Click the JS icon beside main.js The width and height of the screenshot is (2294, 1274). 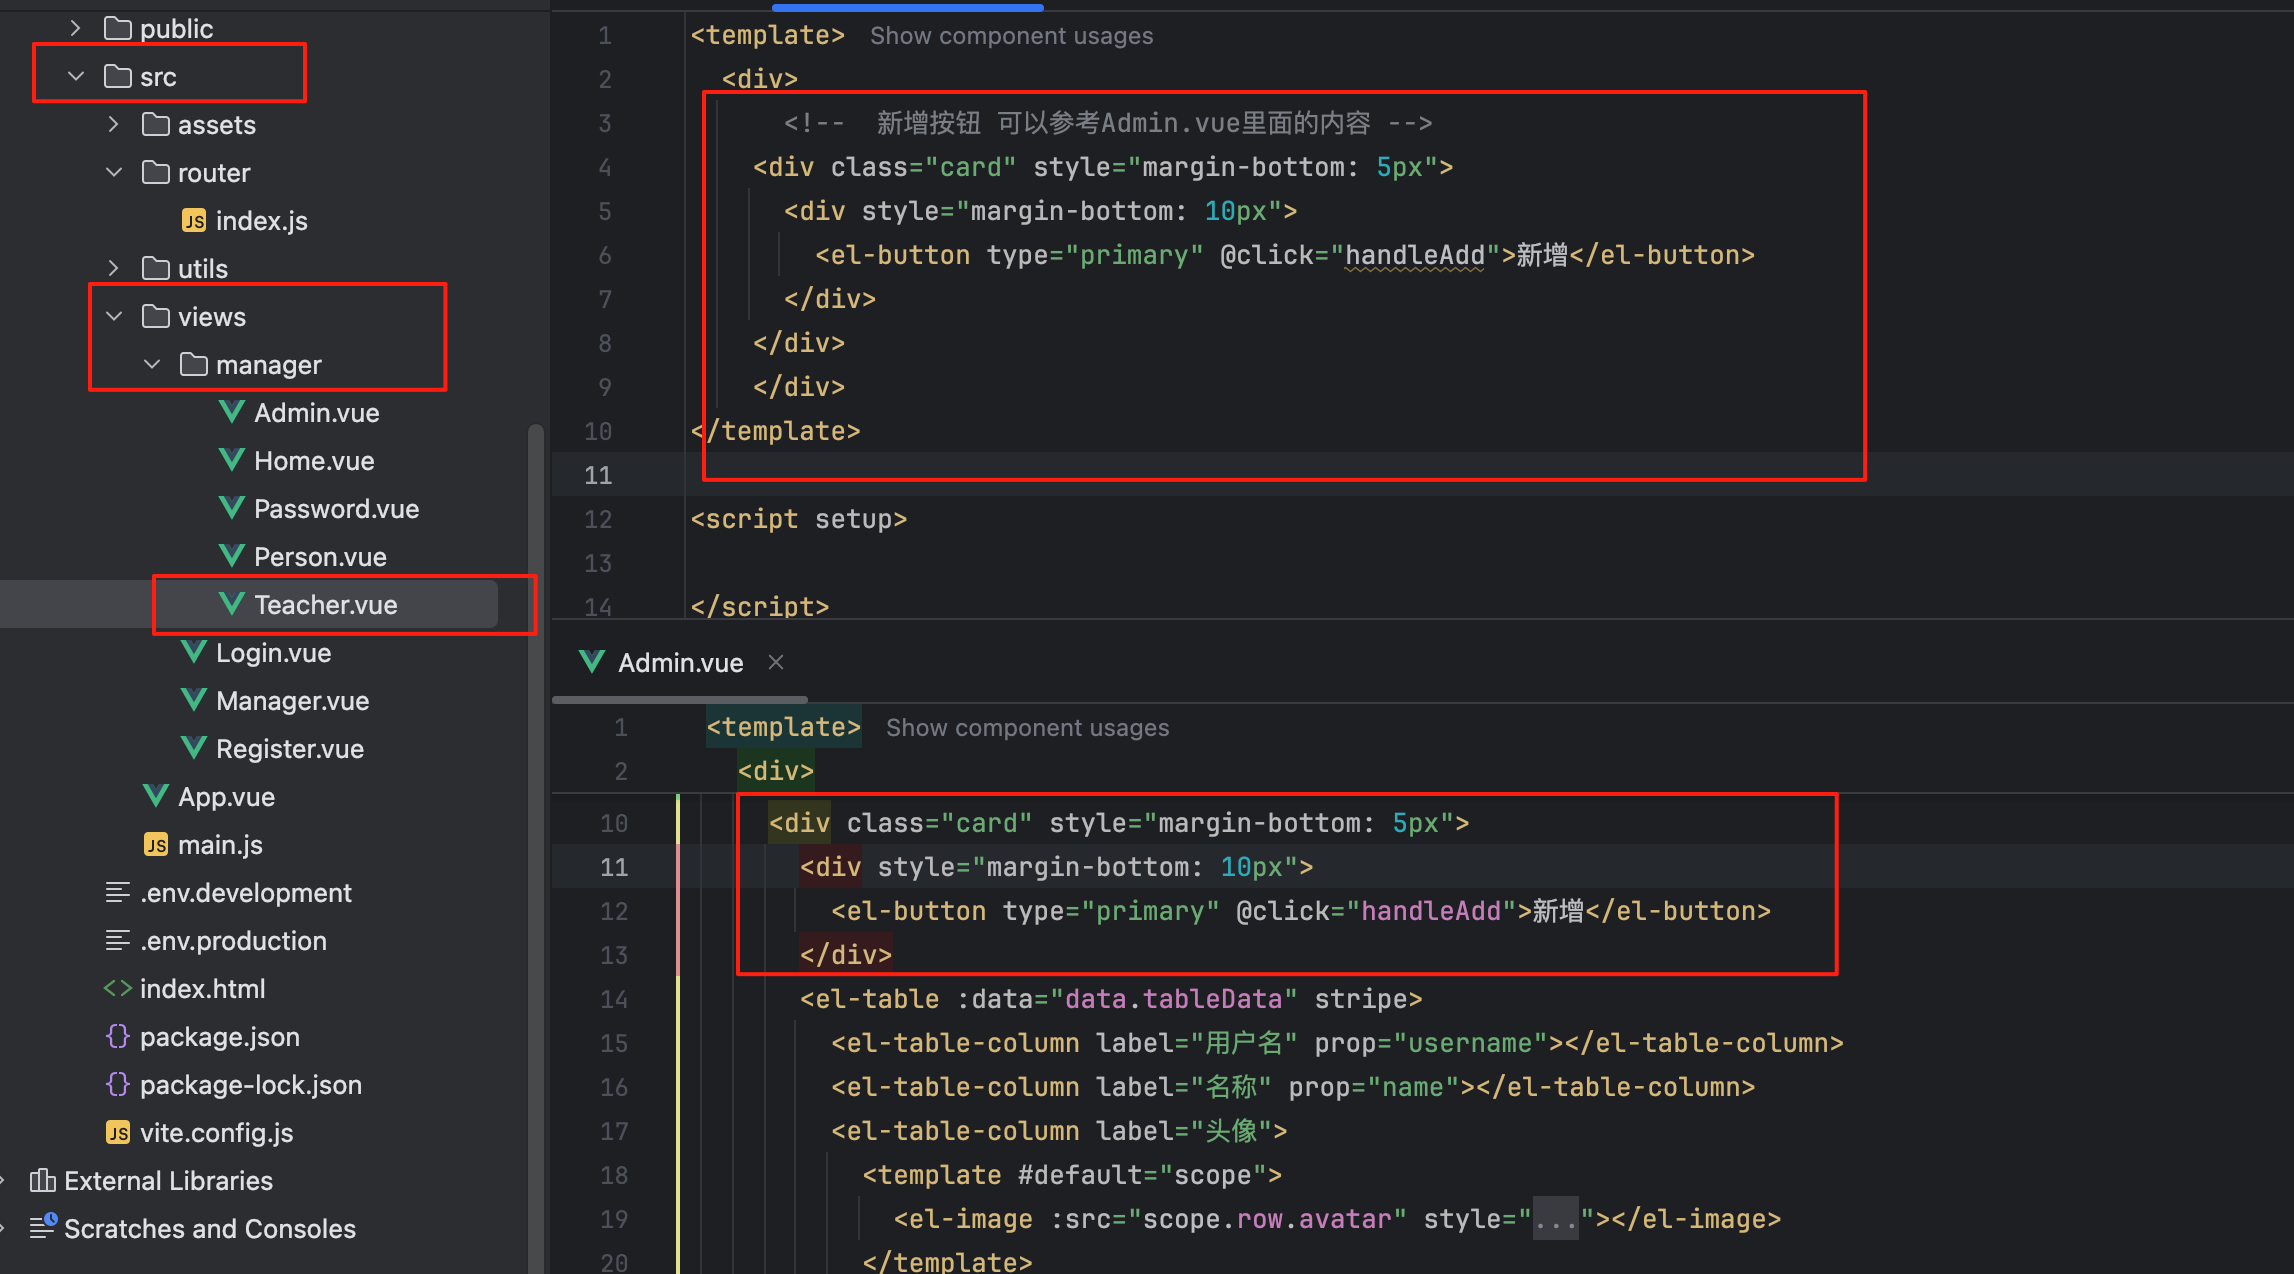point(156,845)
